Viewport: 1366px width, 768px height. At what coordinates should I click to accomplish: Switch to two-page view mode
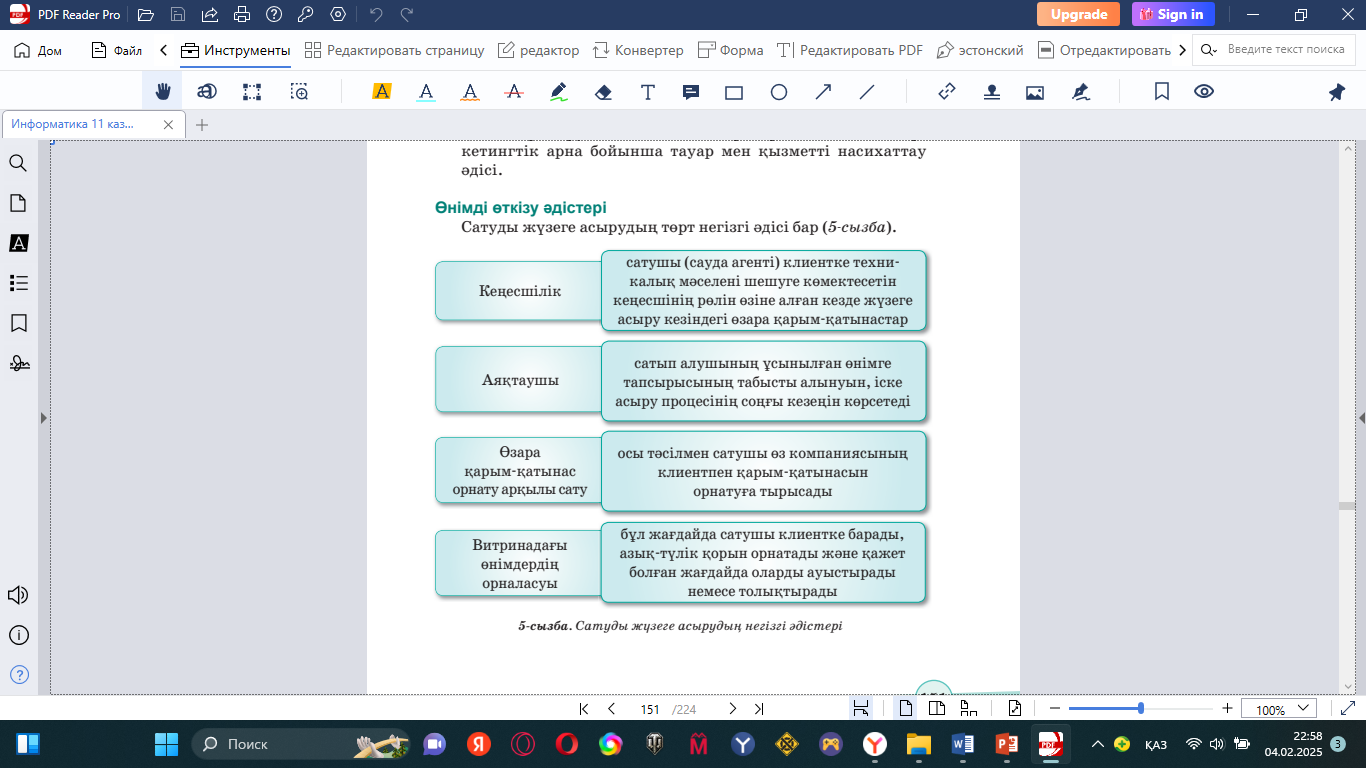coord(937,709)
